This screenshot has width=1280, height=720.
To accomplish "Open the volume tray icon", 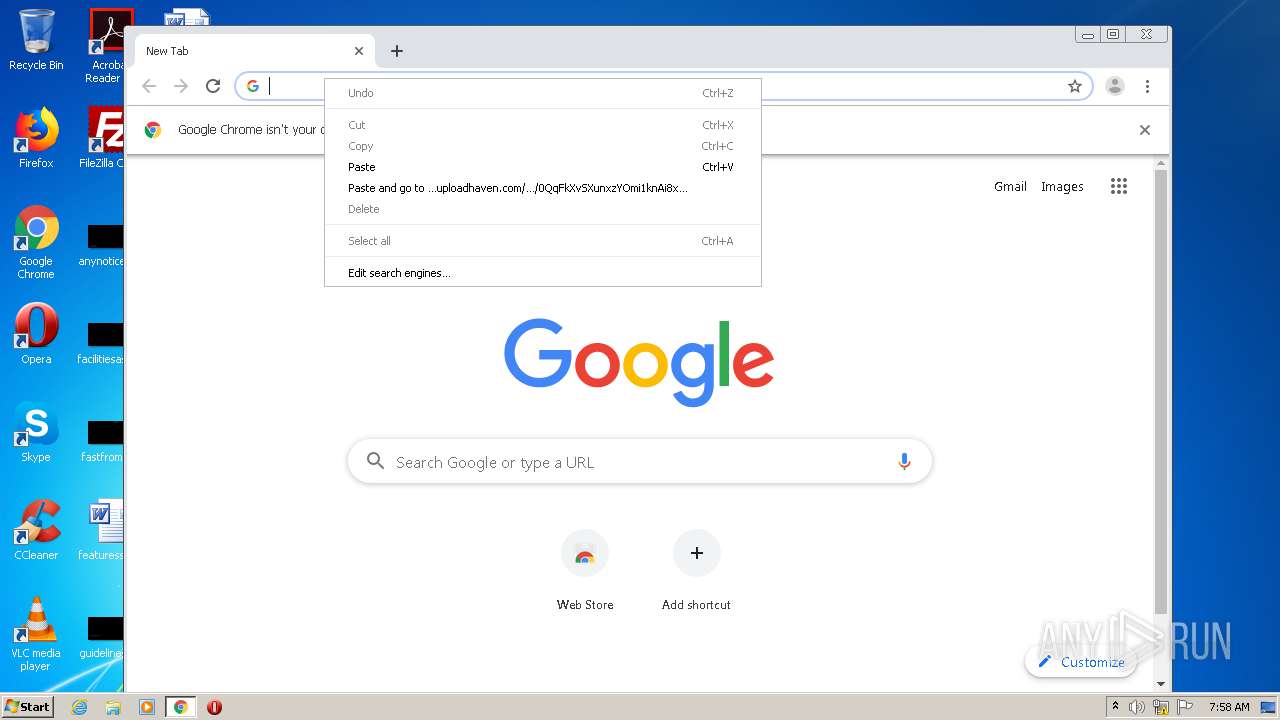I will 1137,707.
